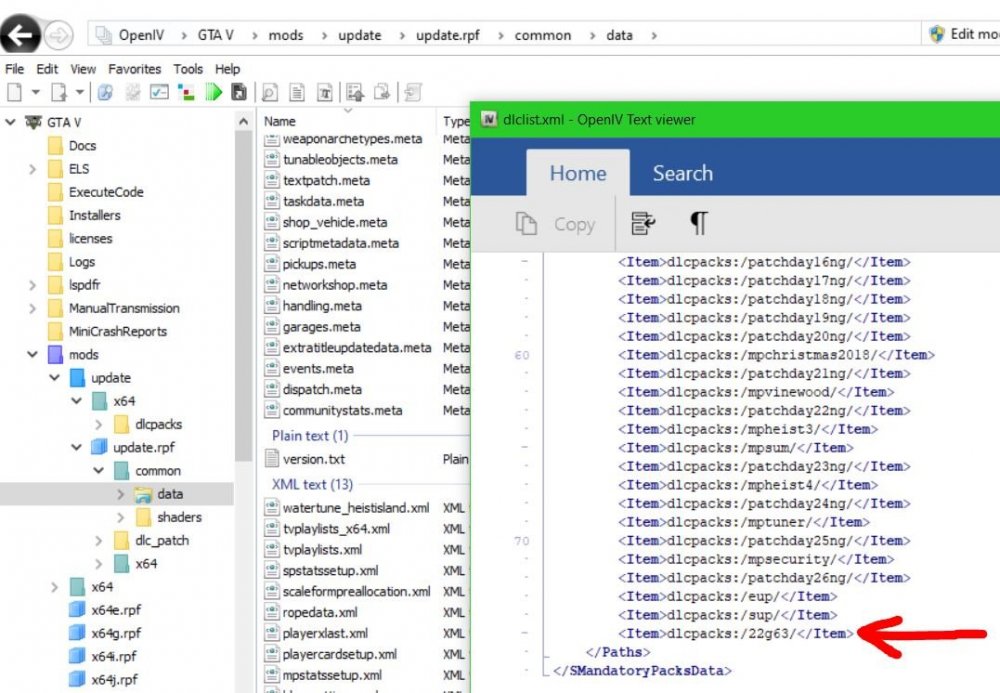
Task: Expand the lspdfr folder in tree
Action: pyautogui.click(x=34, y=285)
